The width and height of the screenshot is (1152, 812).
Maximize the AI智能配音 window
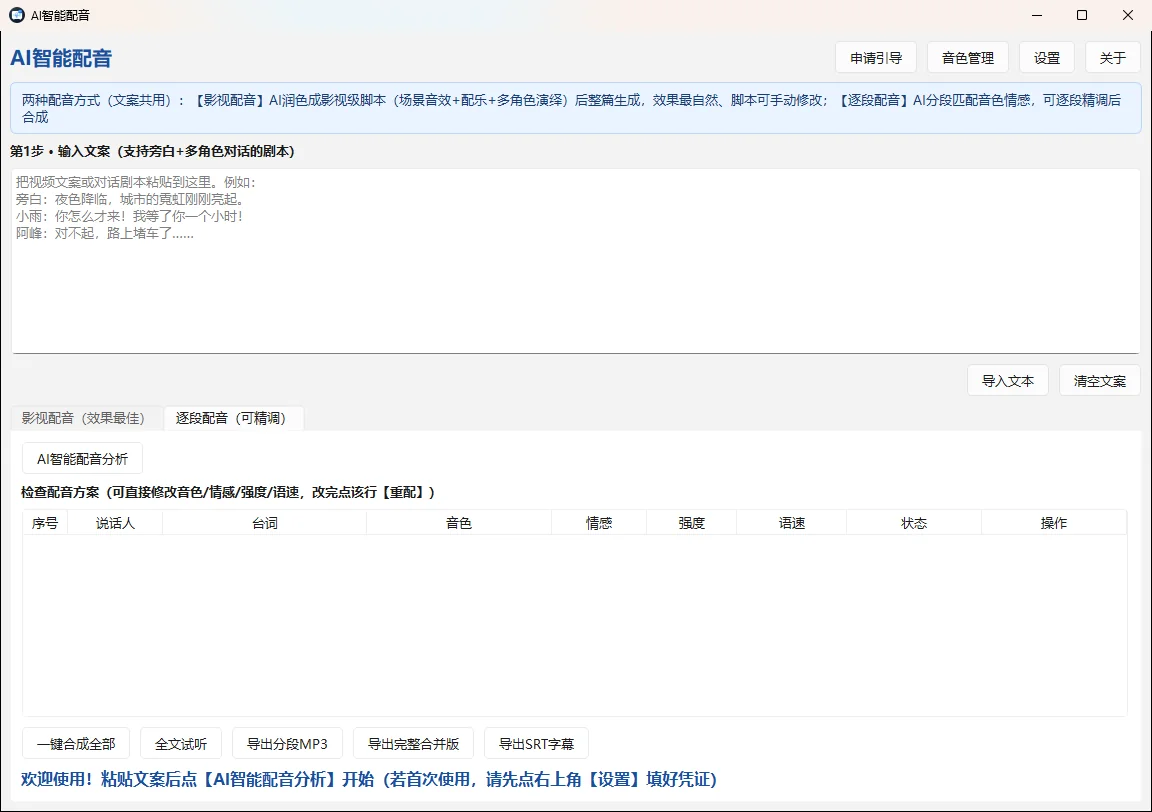point(1081,15)
